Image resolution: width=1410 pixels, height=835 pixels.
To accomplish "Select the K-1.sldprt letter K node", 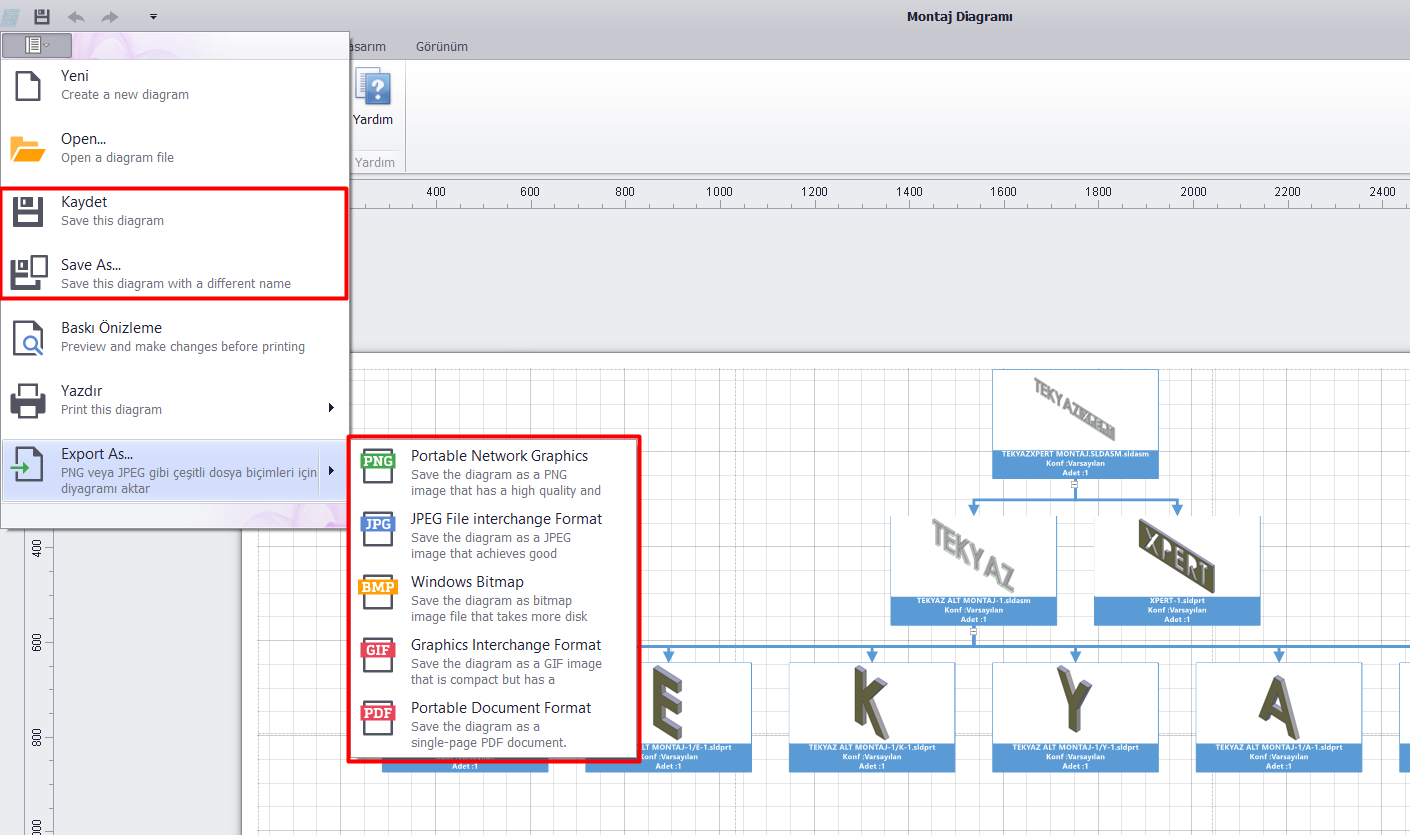I will pyautogui.click(x=872, y=717).
